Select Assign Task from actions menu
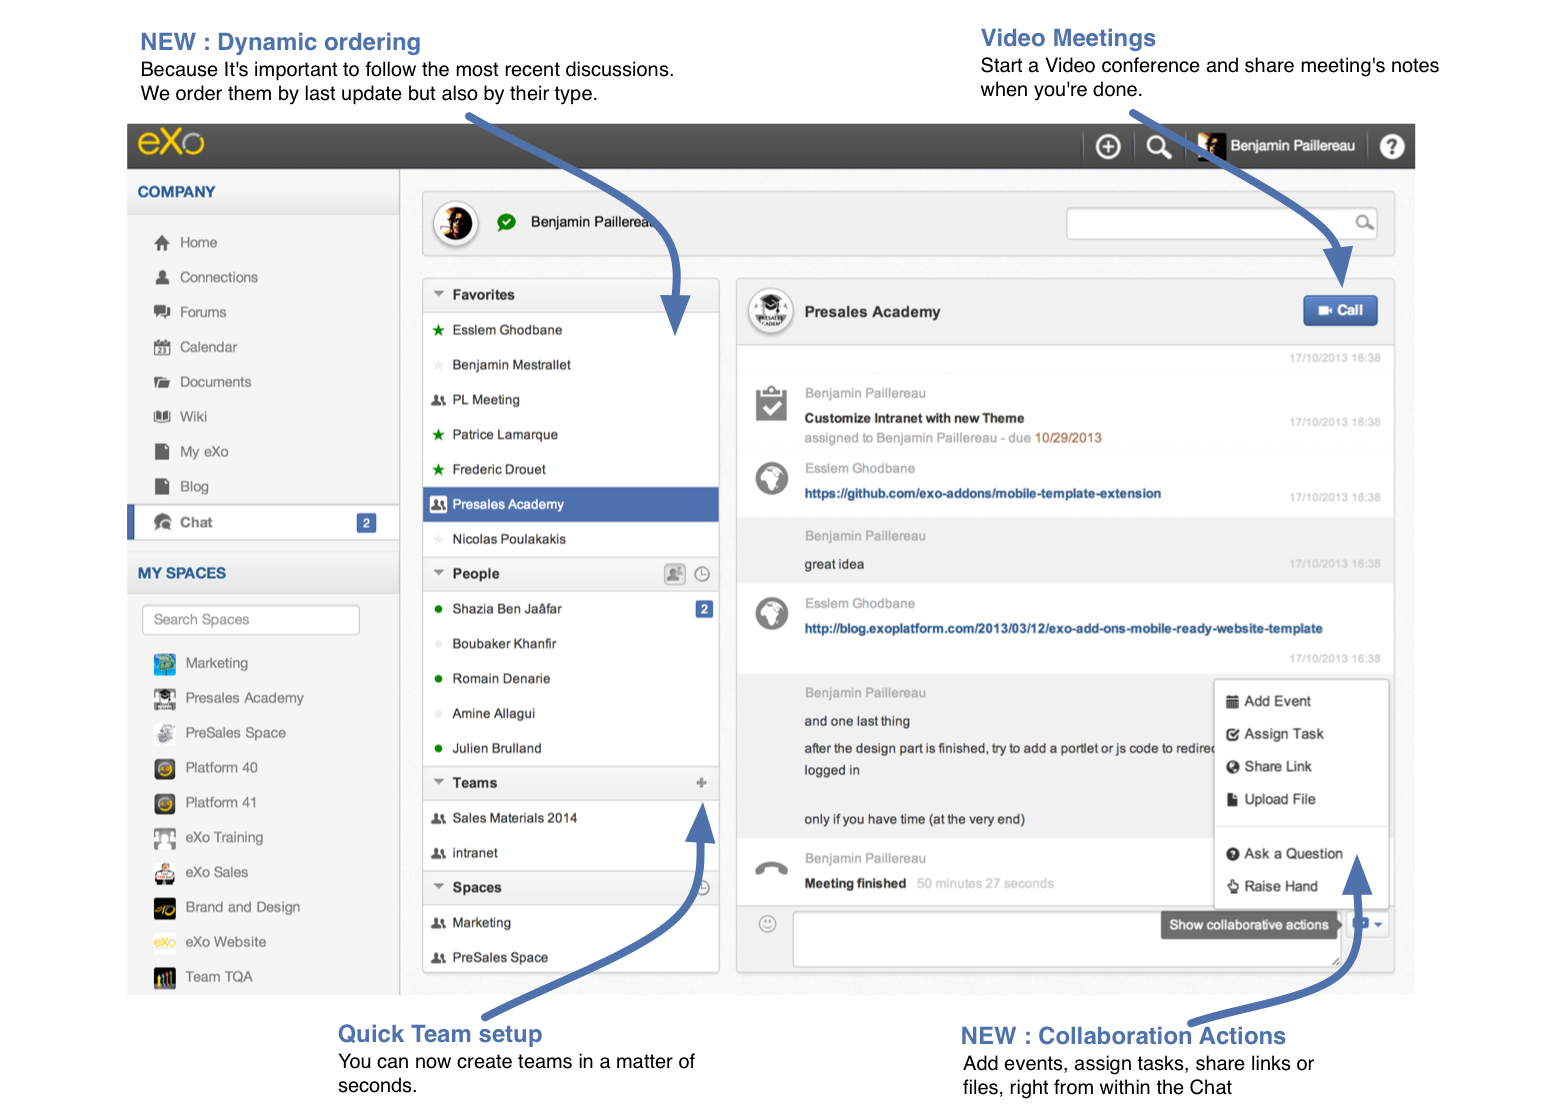 [1301, 734]
